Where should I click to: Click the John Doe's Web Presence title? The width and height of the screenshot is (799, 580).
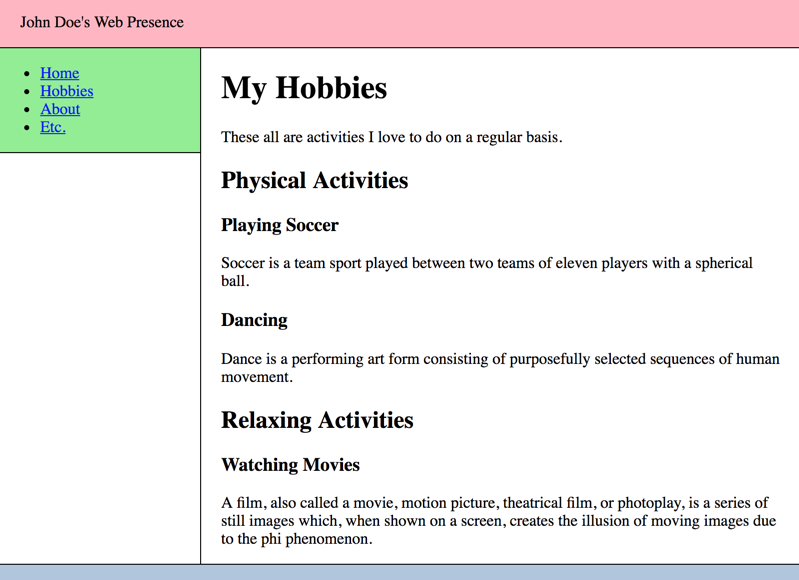[x=102, y=22]
